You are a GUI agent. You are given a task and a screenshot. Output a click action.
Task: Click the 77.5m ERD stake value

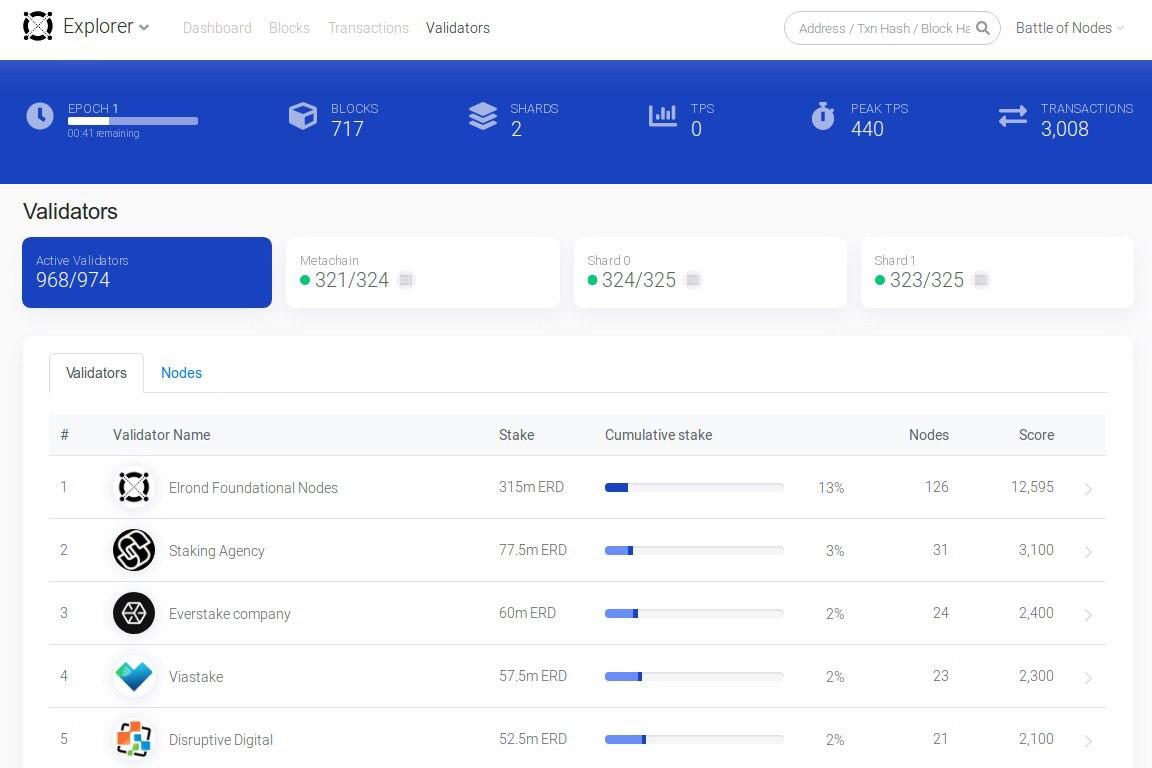tap(533, 550)
